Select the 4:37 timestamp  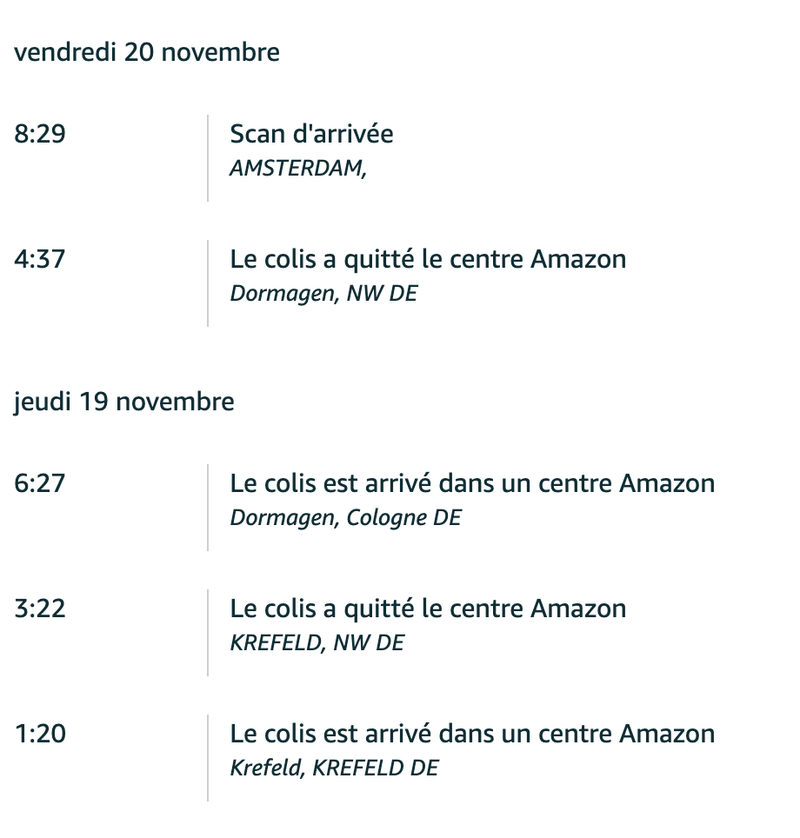tap(40, 259)
